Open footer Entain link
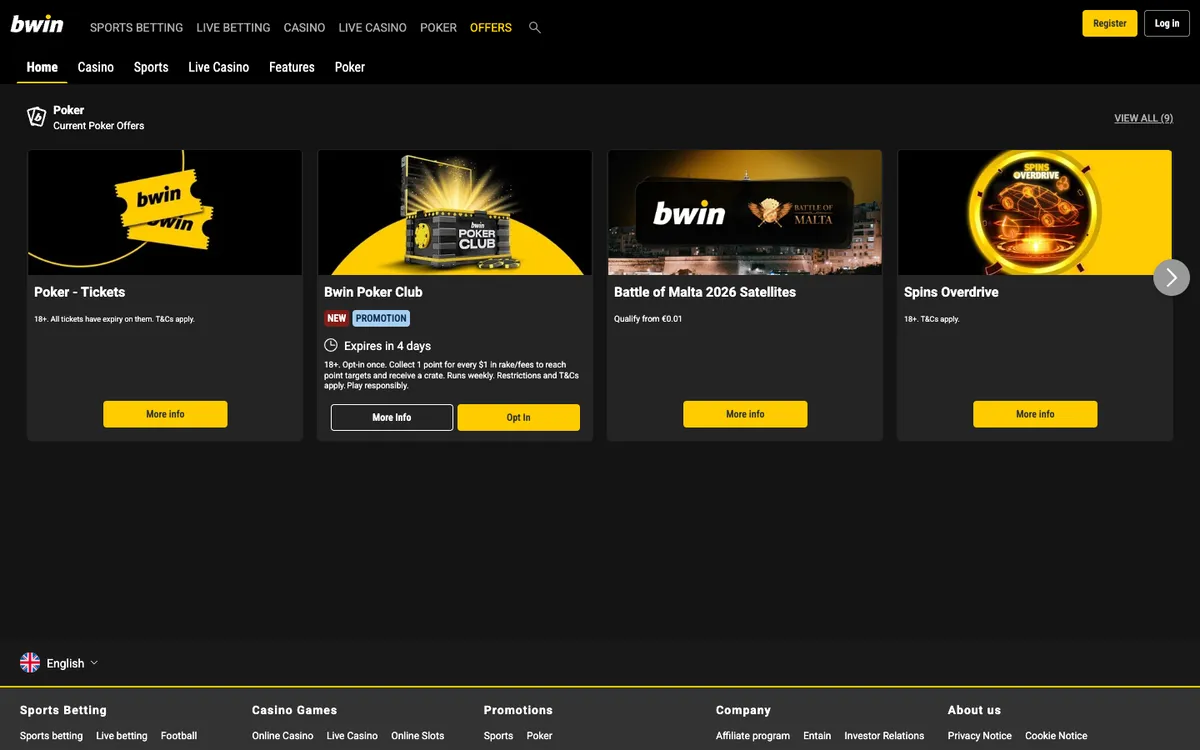Image resolution: width=1200 pixels, height=750 pixels. (x=817, y=736)
